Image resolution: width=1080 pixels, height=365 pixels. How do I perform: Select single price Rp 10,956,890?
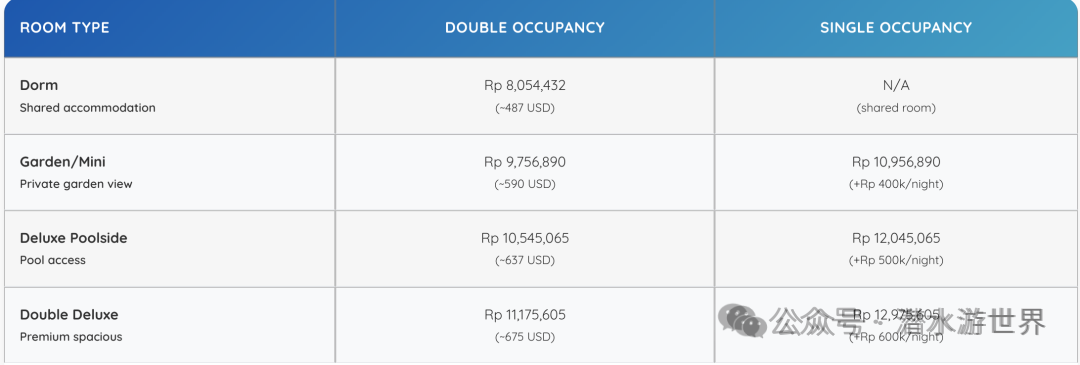pyautogui.click(x=896, y=163)
